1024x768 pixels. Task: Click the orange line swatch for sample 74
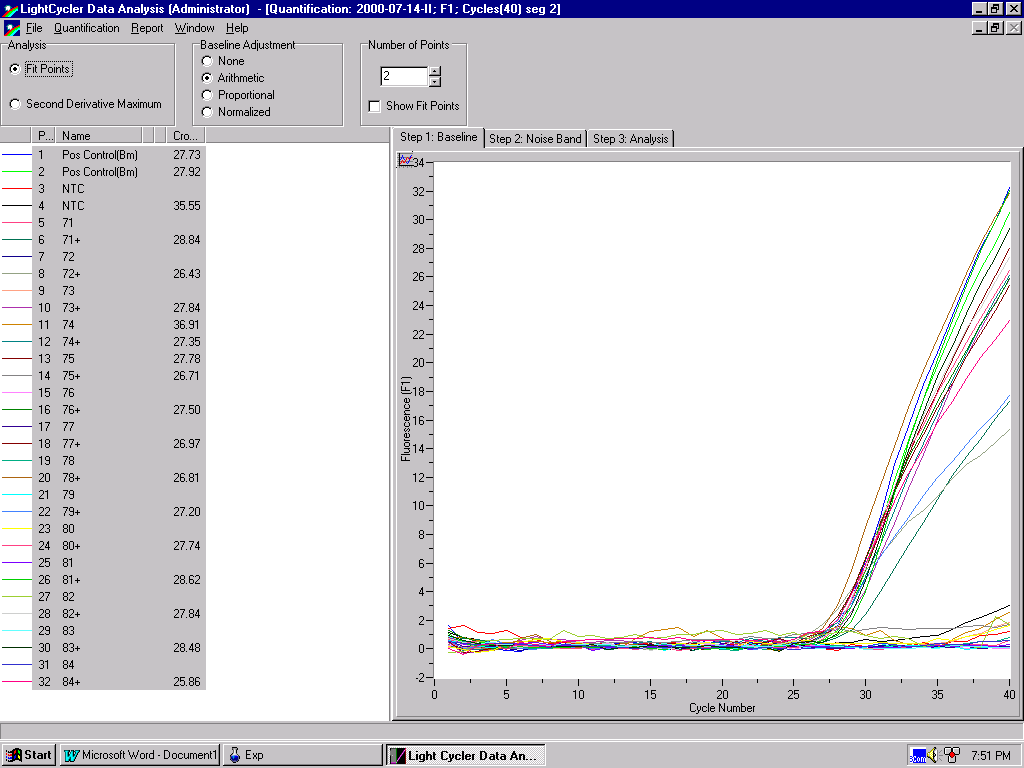pyautogui.click(x=16, y=325)
